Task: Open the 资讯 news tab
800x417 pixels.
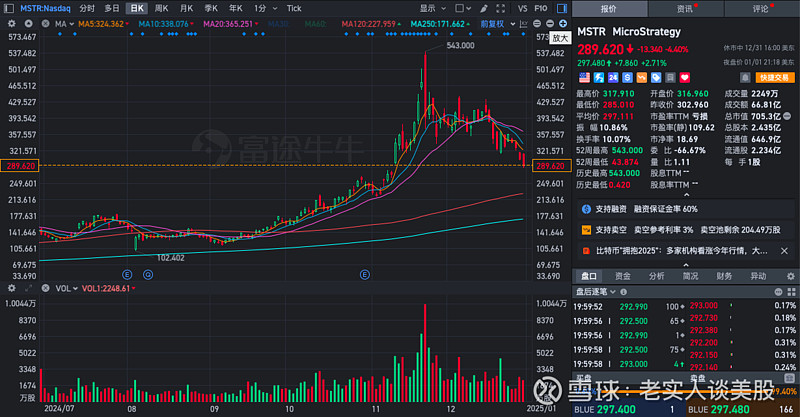Action: click(686, 9)
